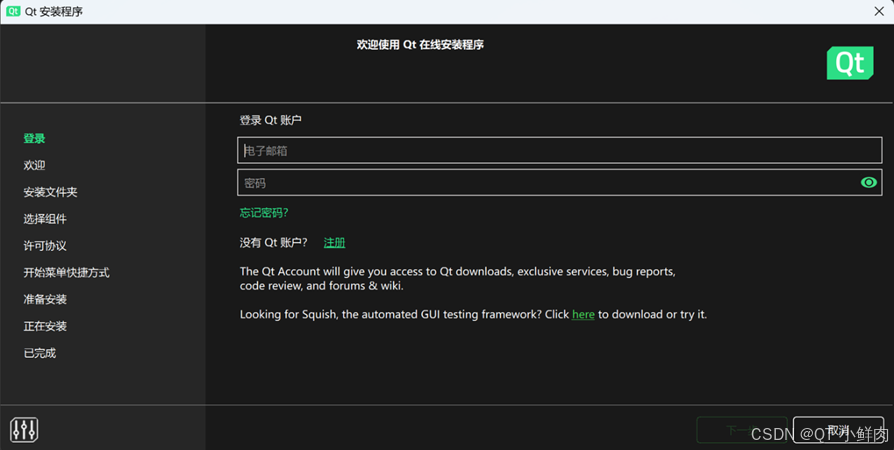
Task: Select 许可协议 step in sidebar
Action: point(45,246)
